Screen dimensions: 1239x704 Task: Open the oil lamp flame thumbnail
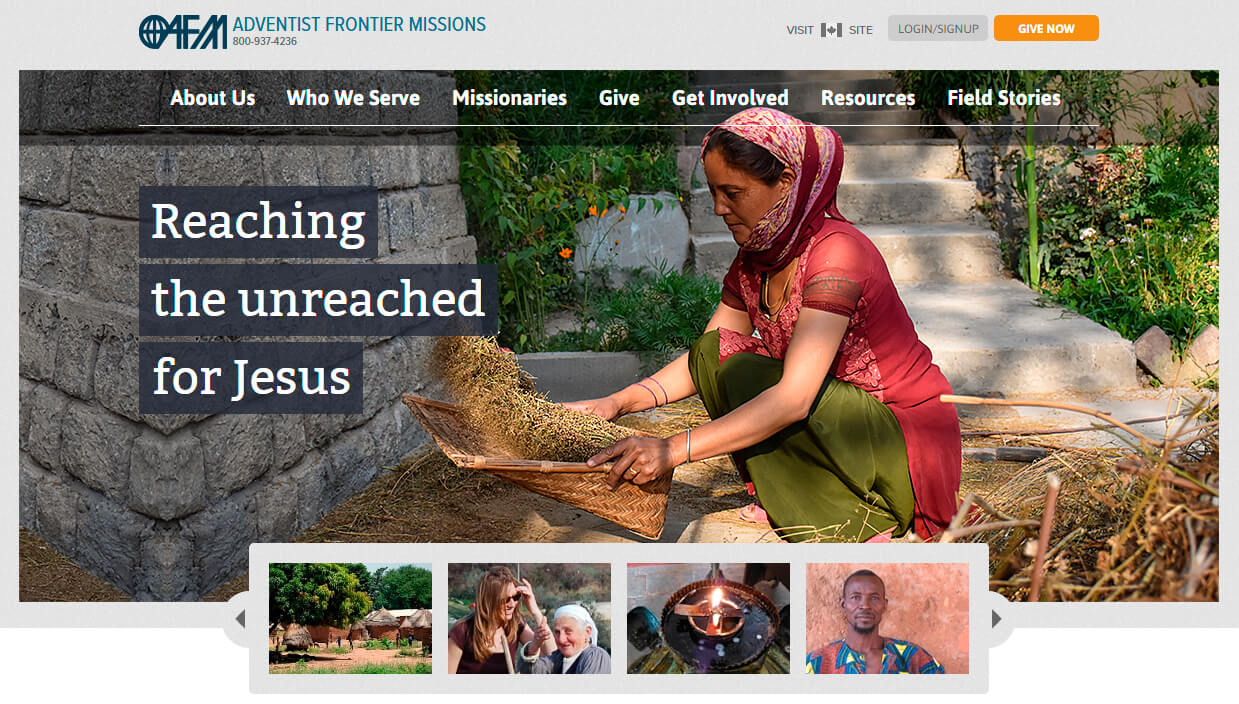tap(708, 618)
